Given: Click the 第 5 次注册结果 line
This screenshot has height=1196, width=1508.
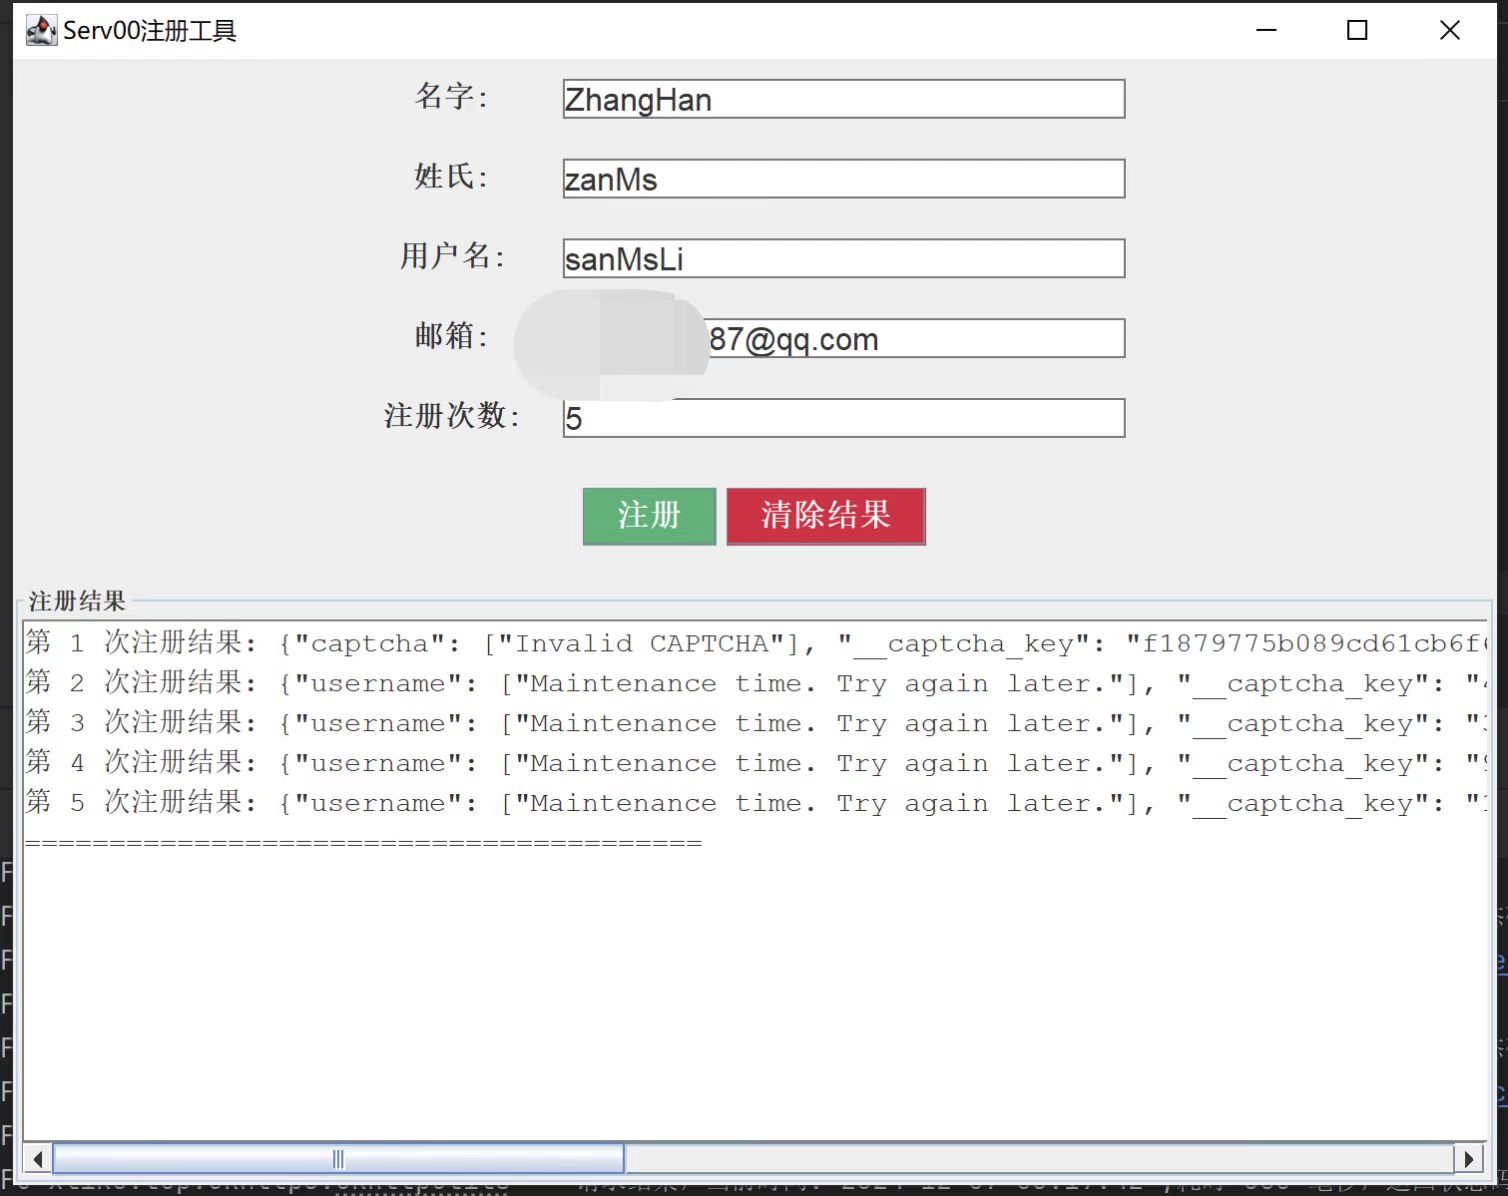Looking at the screenshot, I should (755, 803).
